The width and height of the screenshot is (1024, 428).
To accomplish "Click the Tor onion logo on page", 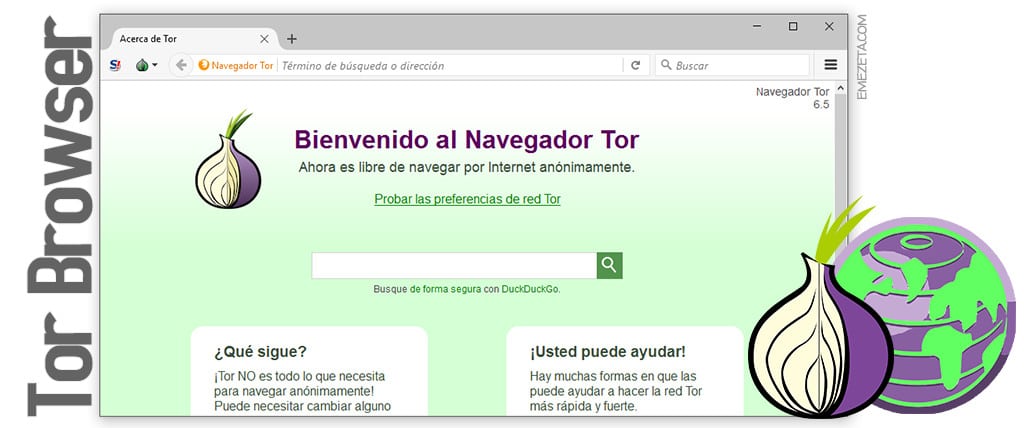I will click(x=227, y=160).
